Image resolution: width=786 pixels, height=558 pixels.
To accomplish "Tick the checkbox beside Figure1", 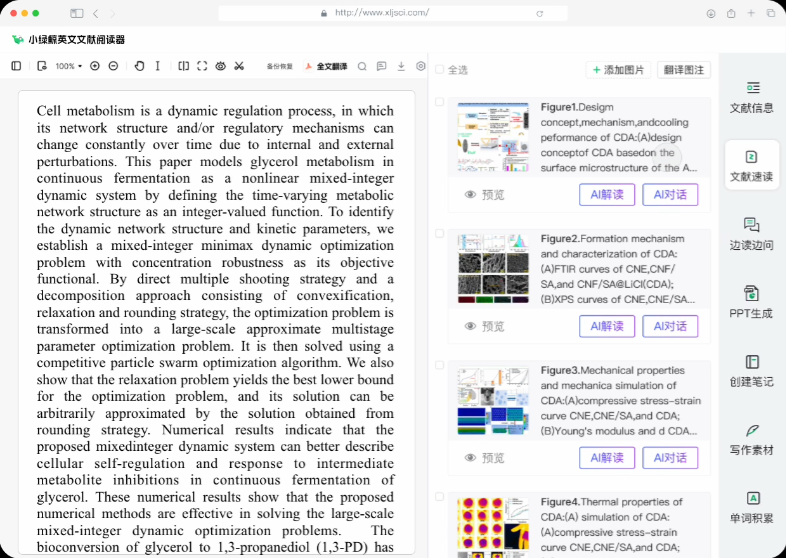I will click(x=440, y=102).
